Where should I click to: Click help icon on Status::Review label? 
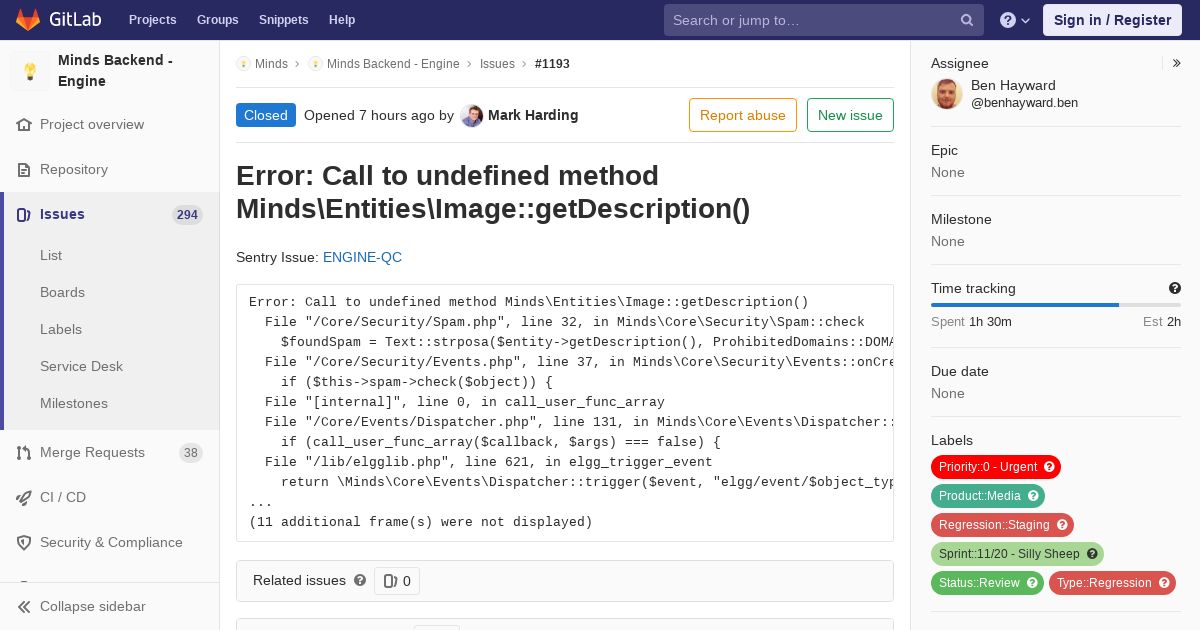1032,583
